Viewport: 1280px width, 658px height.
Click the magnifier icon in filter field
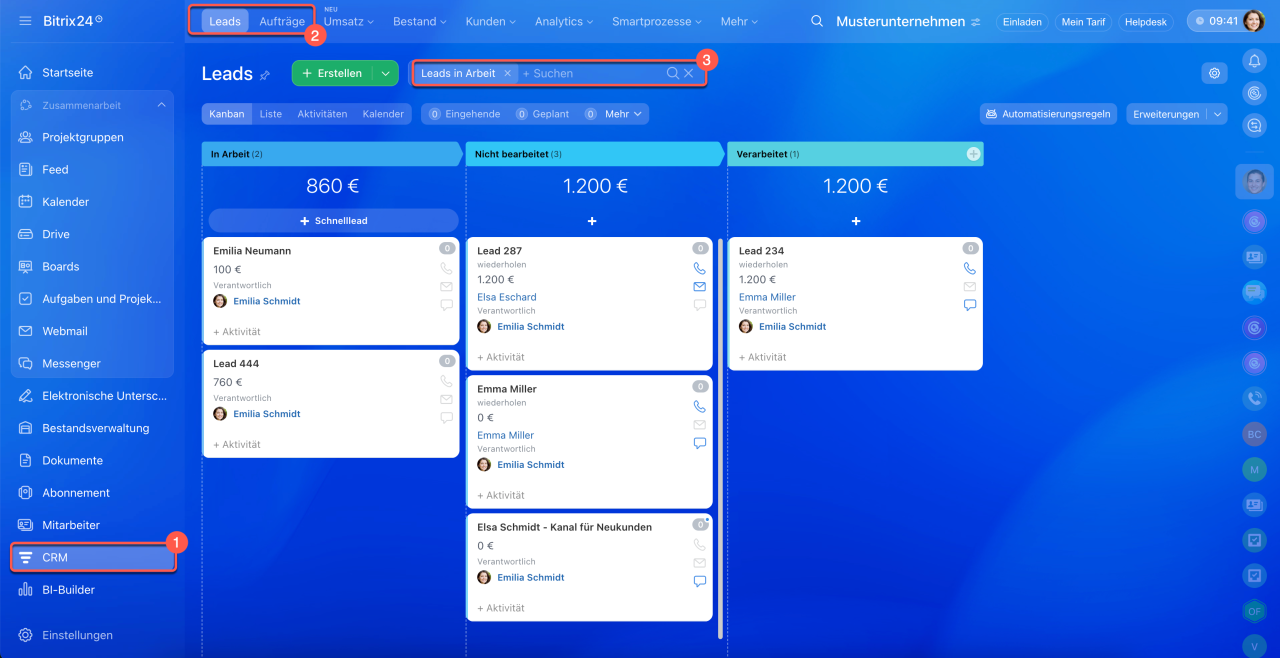[x=673, y=73]
